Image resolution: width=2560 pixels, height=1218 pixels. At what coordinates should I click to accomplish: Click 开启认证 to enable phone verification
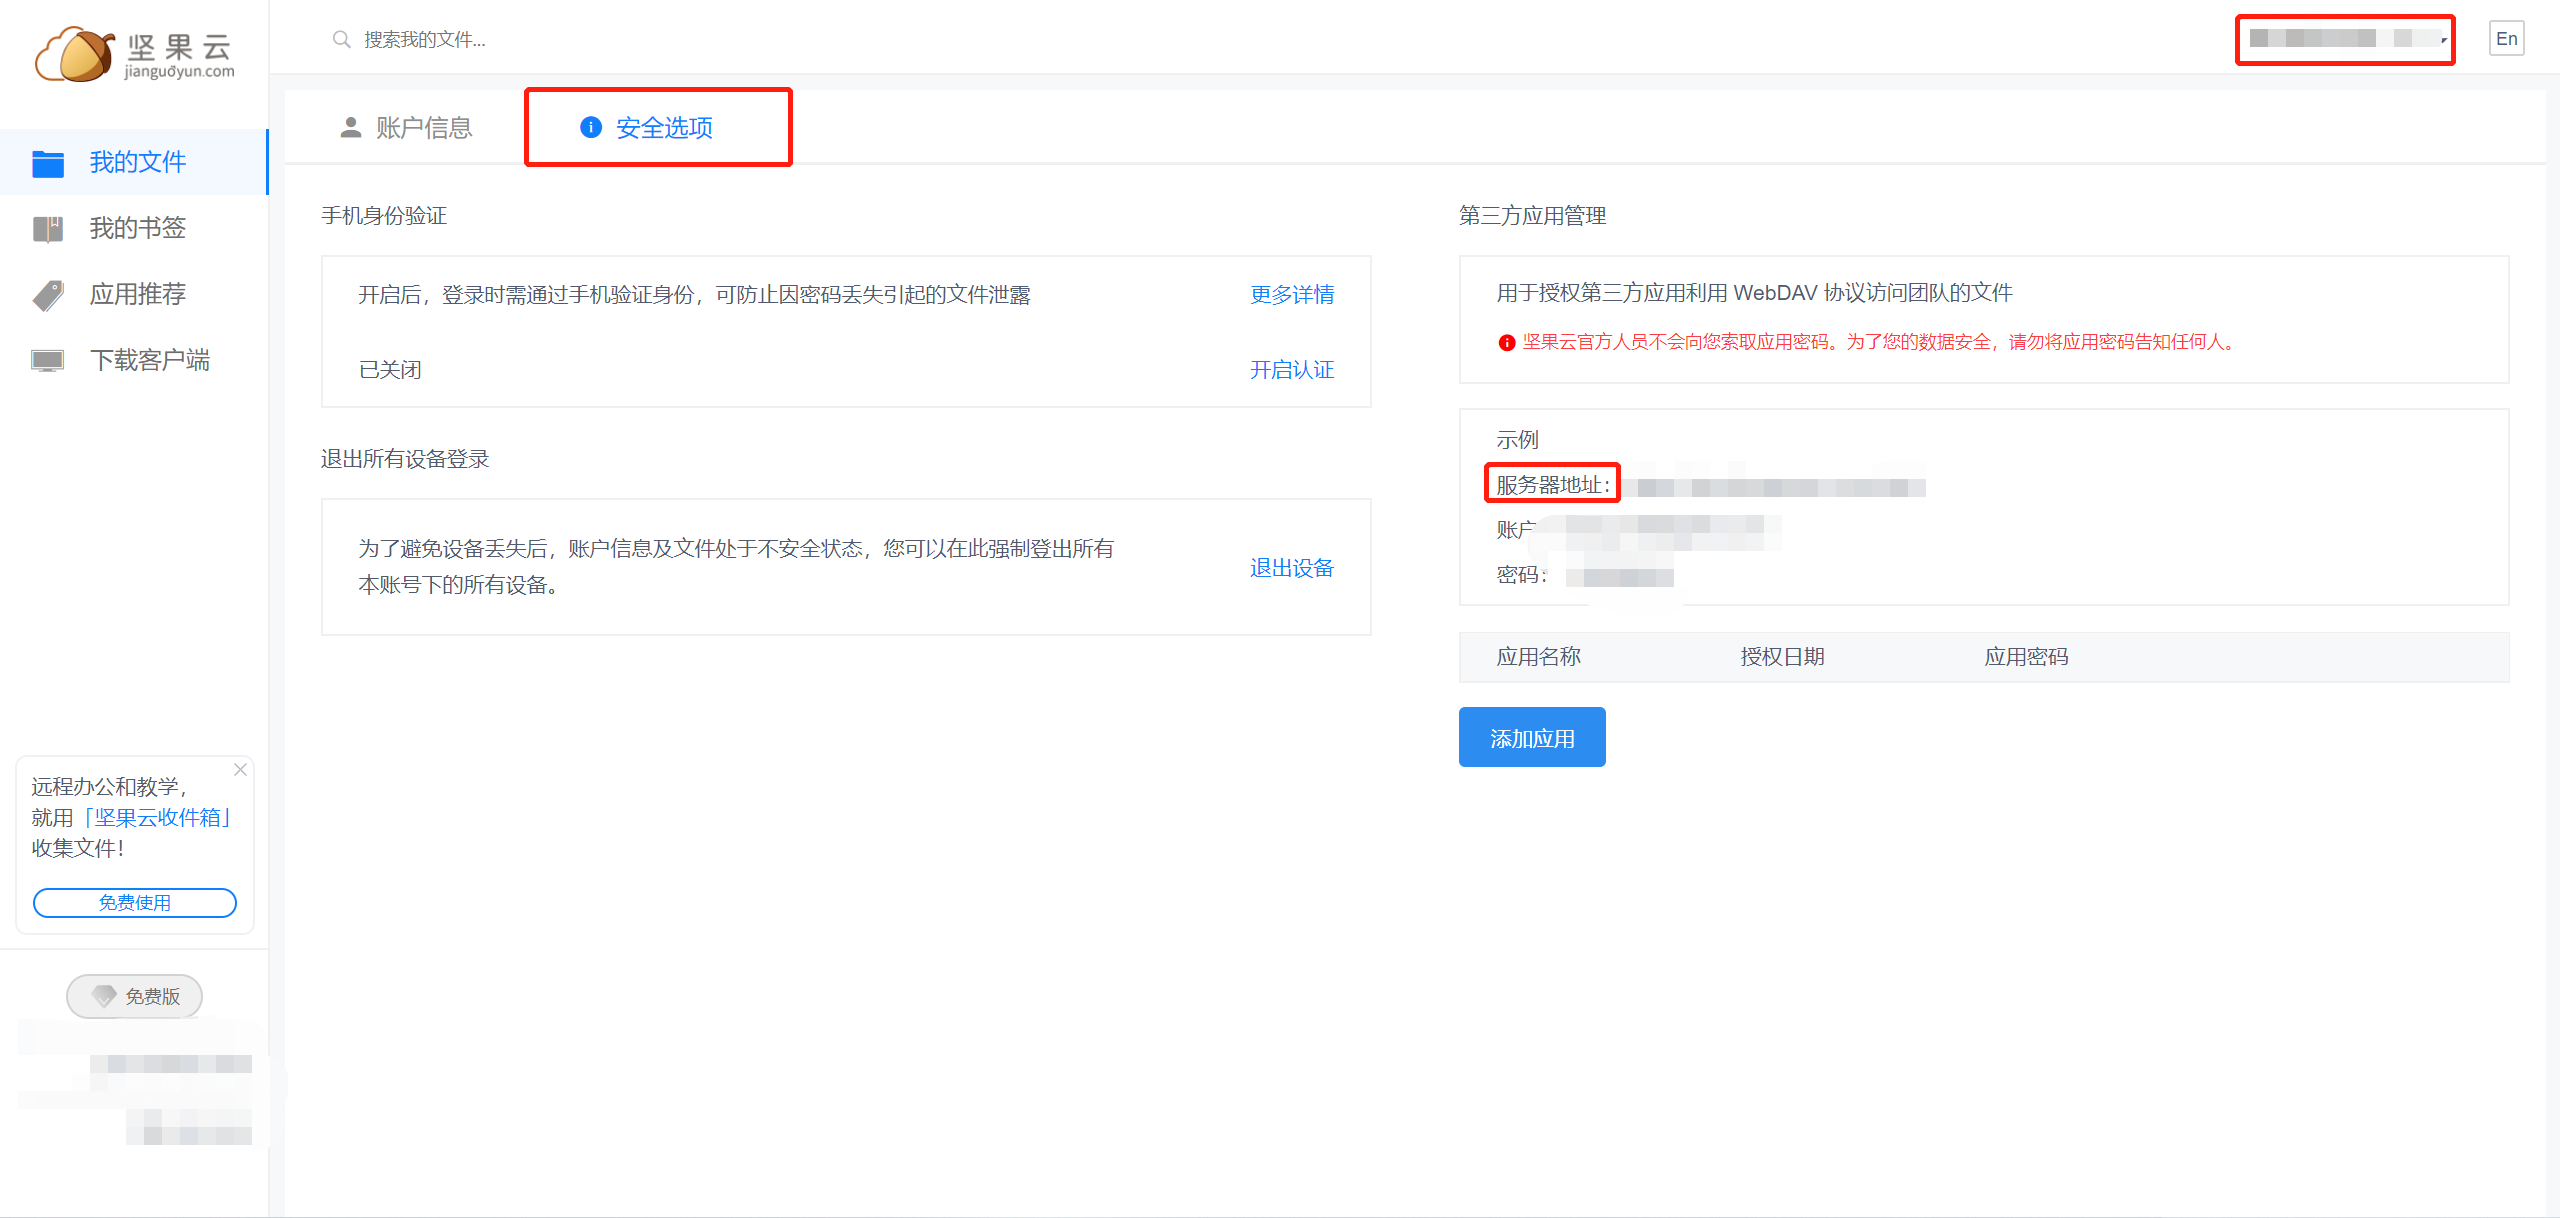point(1291,370)
